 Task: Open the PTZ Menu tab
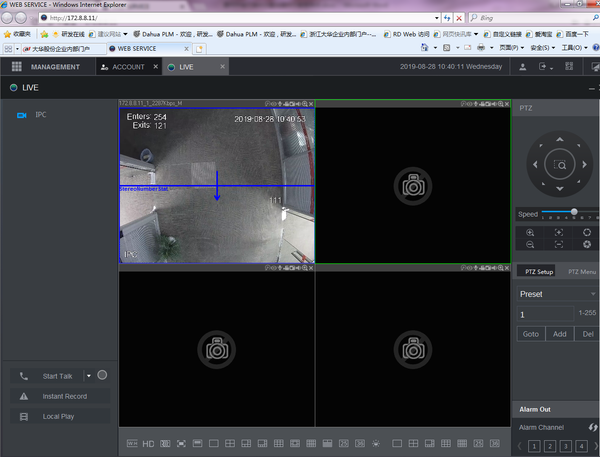(x=581, y=272)
